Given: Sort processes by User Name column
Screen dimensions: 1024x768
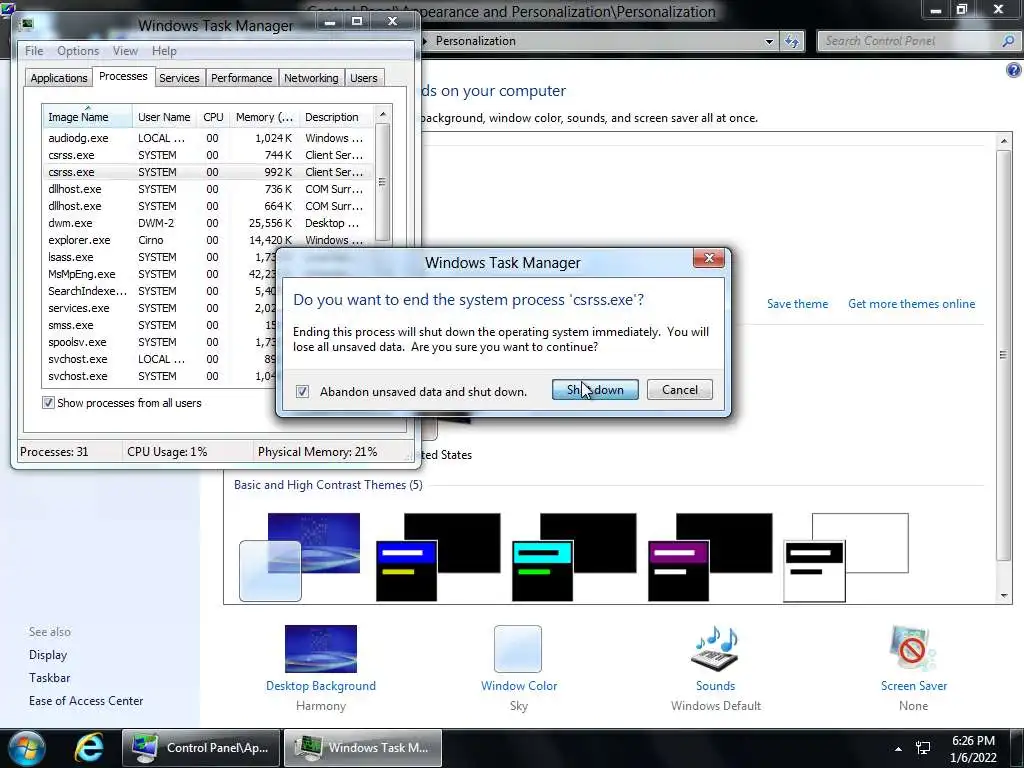Looking at the screenshot, I should coord(164,117).
